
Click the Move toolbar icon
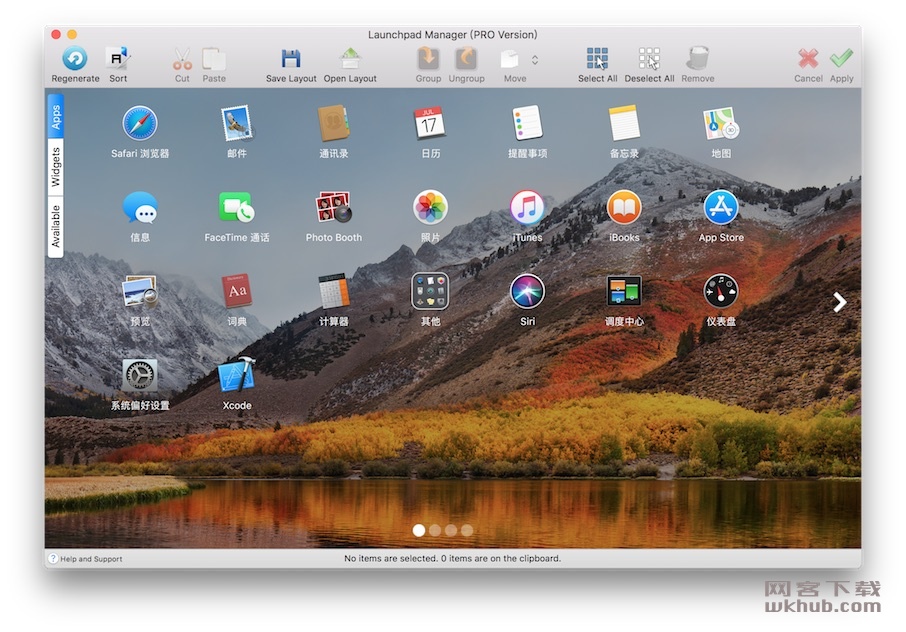pos(510,59)
